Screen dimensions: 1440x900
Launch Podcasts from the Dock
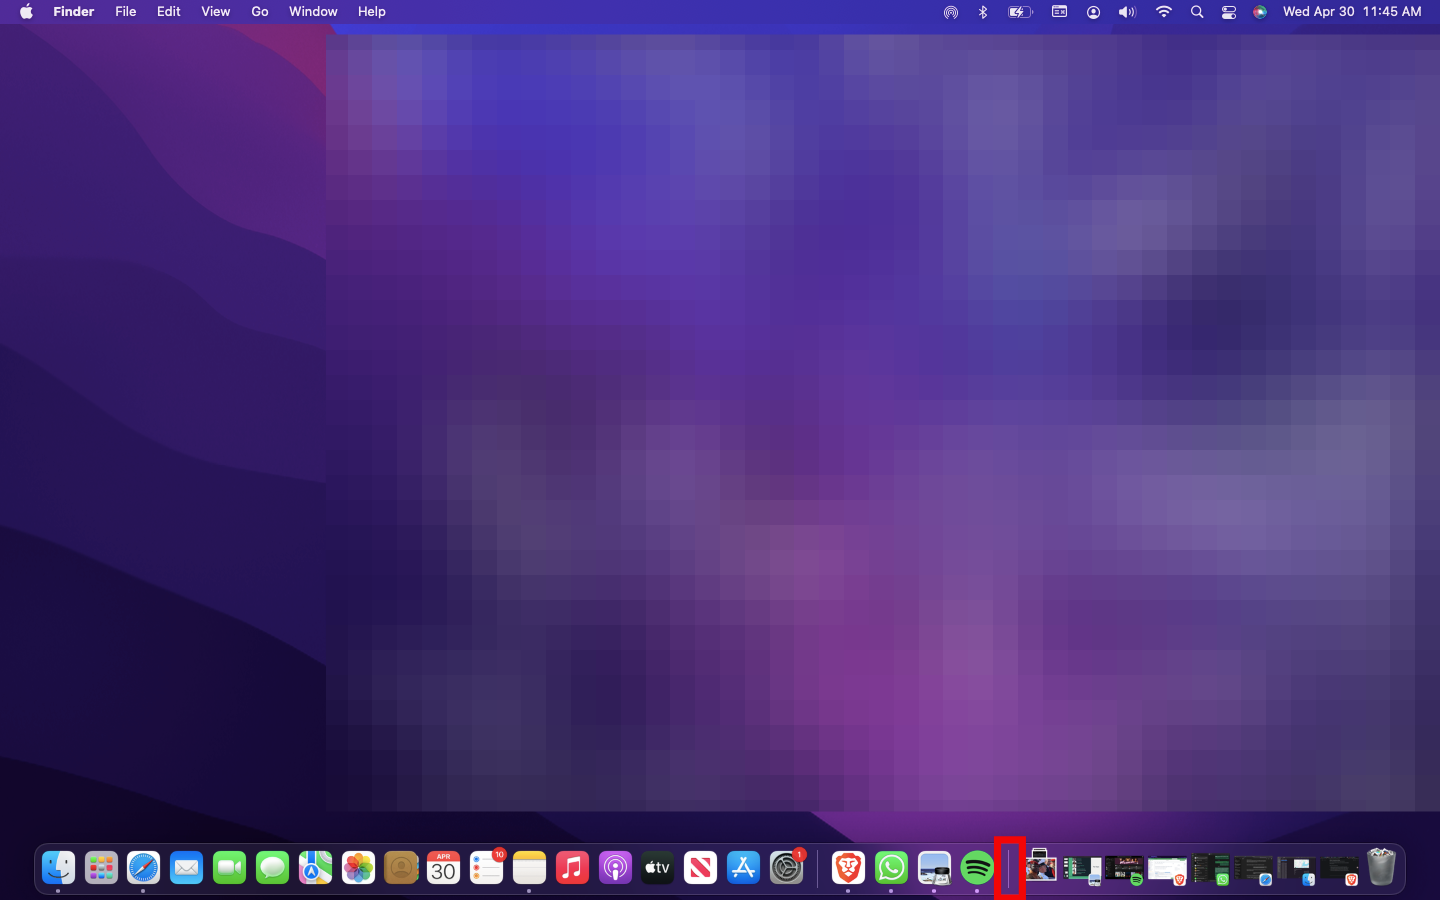tap(615, 867)
